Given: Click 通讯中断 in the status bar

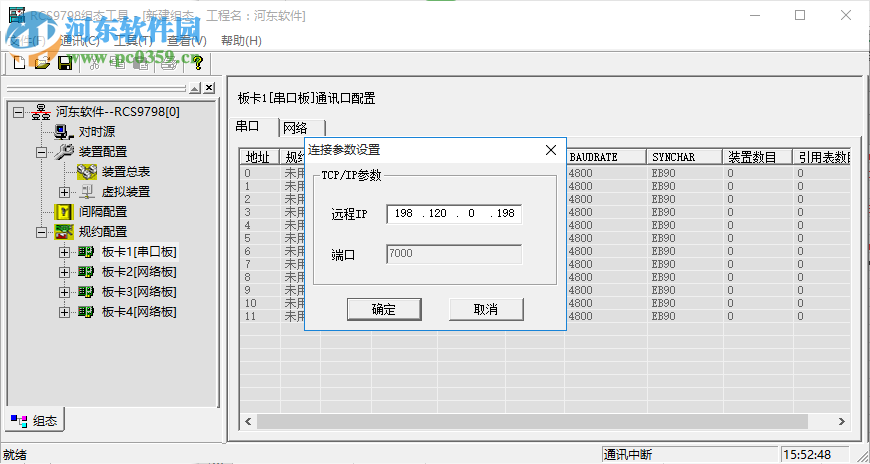Looking at the screenshot, I should tap(628, 455).
